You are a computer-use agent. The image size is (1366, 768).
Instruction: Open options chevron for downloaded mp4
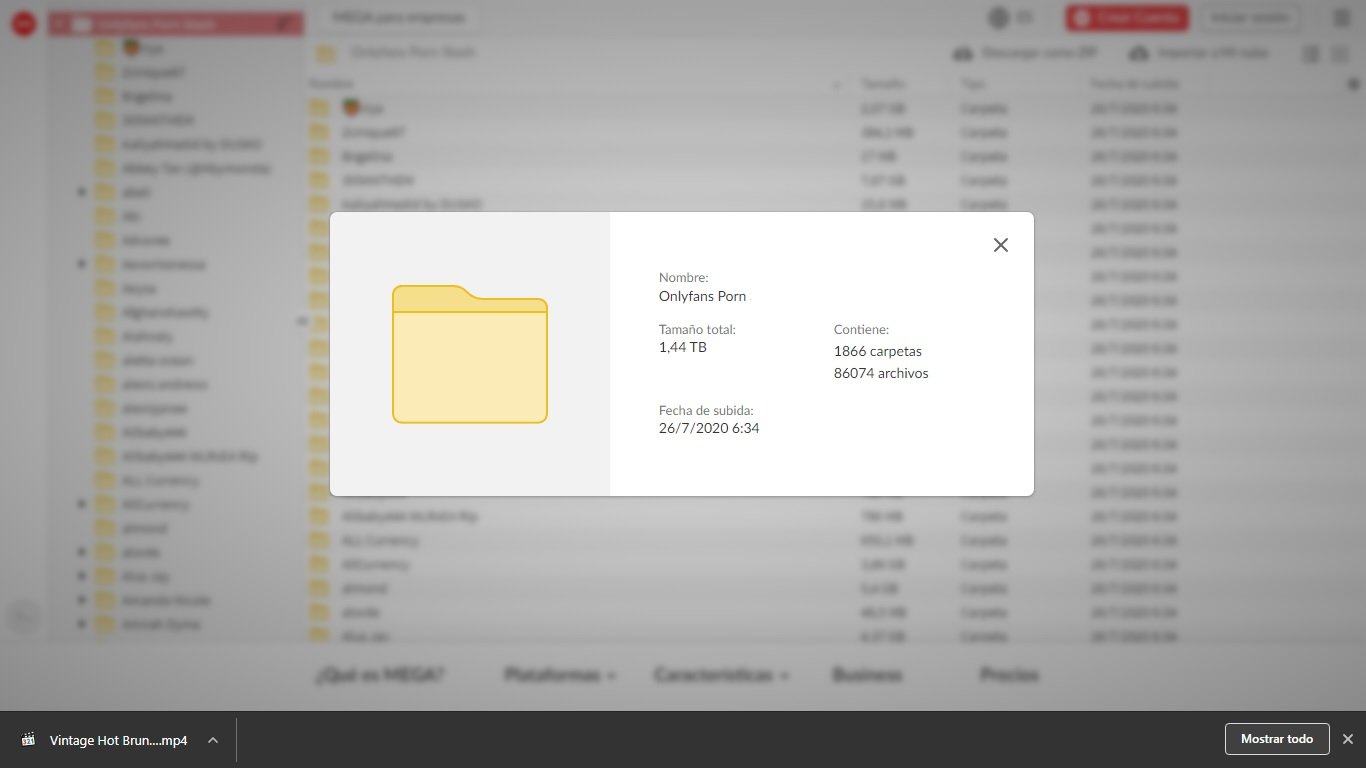pos(213,740)
